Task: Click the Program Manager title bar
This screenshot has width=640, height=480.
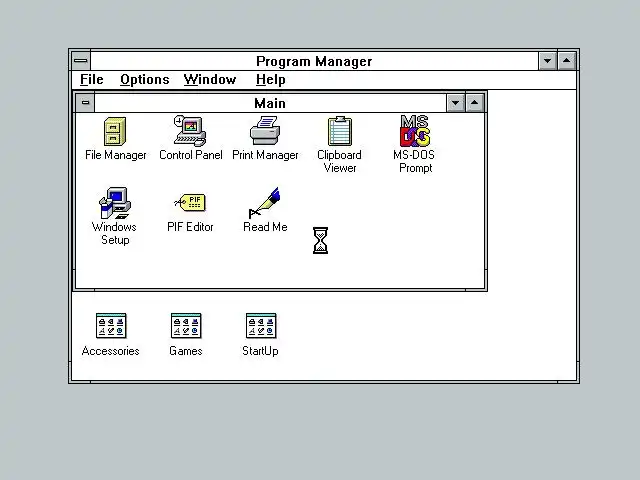Action: [314, 61]
